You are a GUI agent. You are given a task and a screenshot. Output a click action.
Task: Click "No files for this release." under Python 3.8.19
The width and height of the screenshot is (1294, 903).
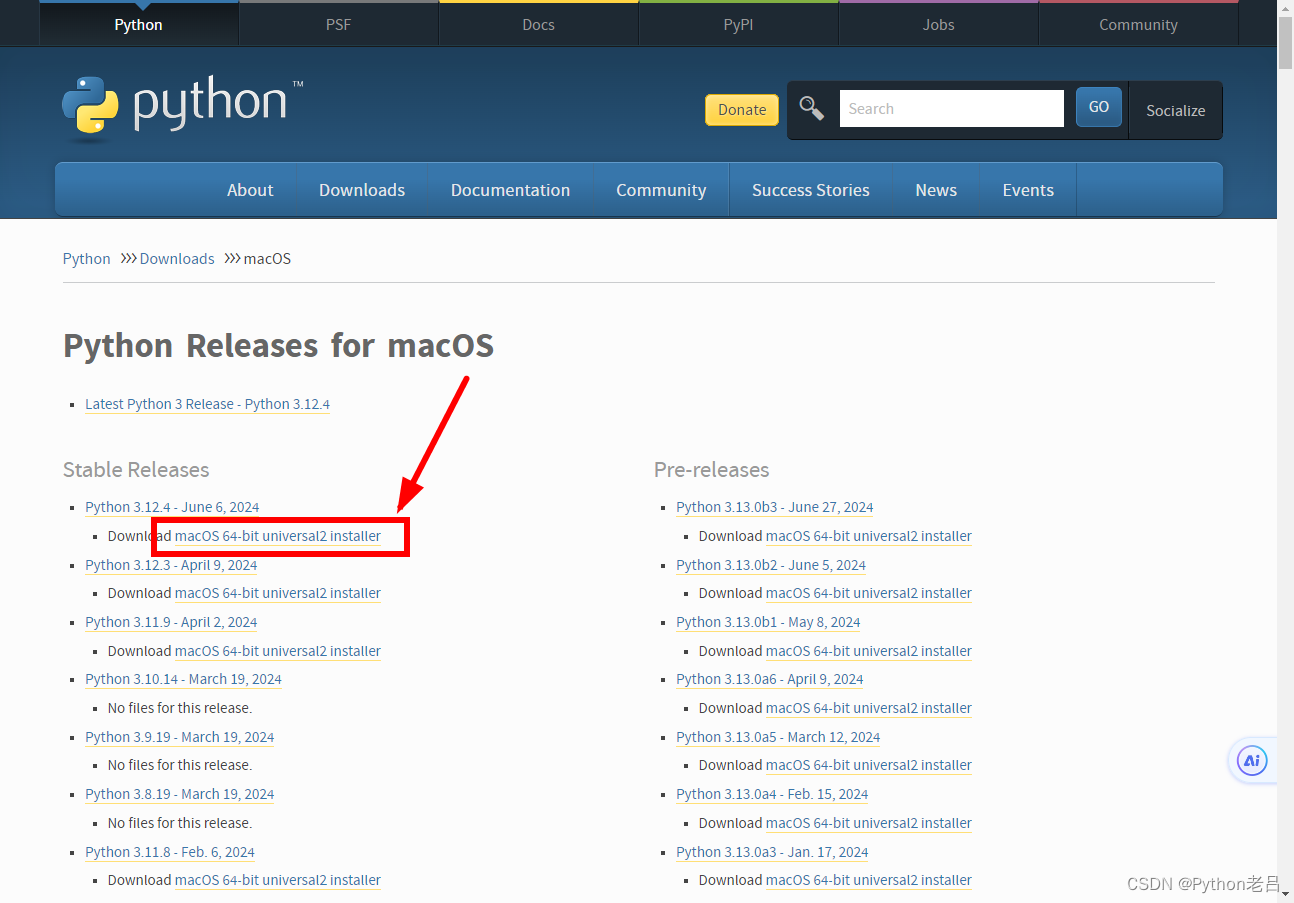click(180, 823)
